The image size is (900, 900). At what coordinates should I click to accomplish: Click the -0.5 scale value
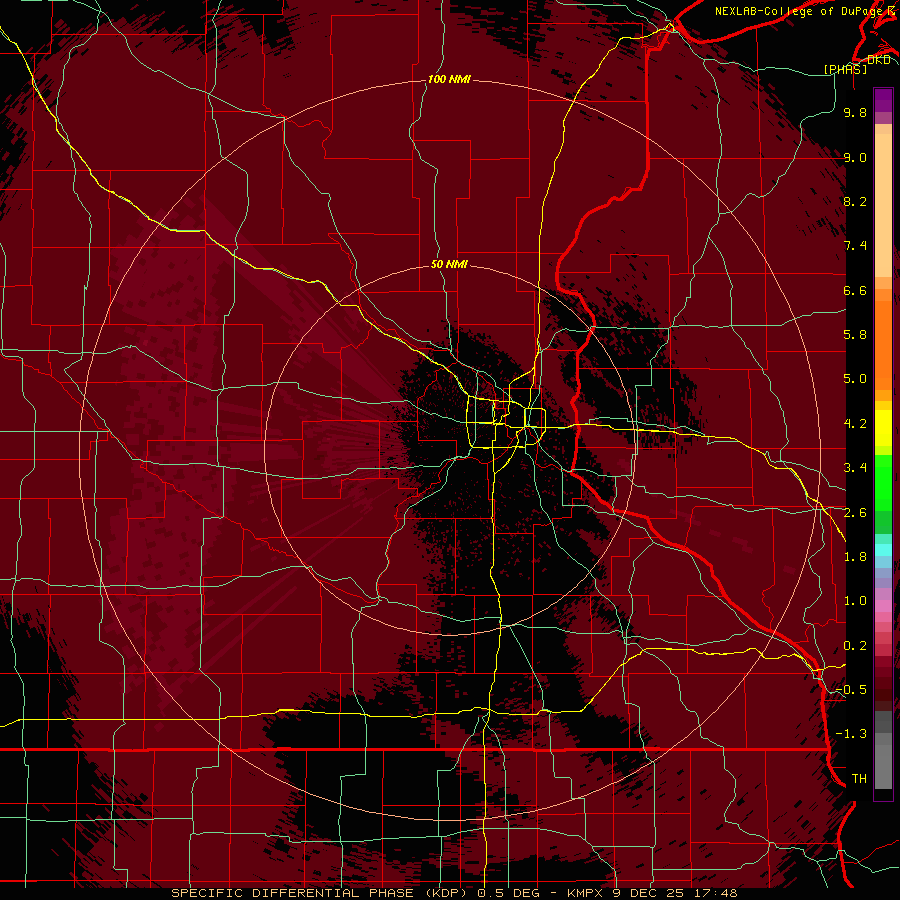[x=851, y=690]
